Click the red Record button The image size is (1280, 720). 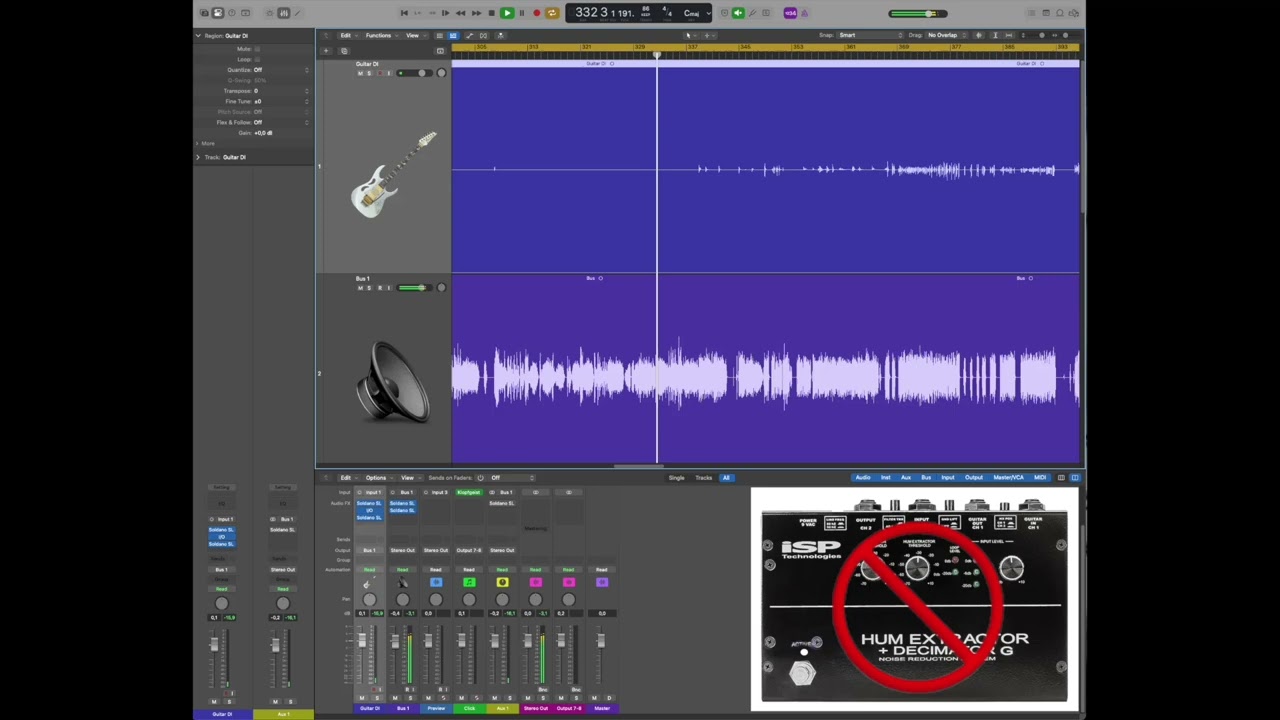click(536, 13)
